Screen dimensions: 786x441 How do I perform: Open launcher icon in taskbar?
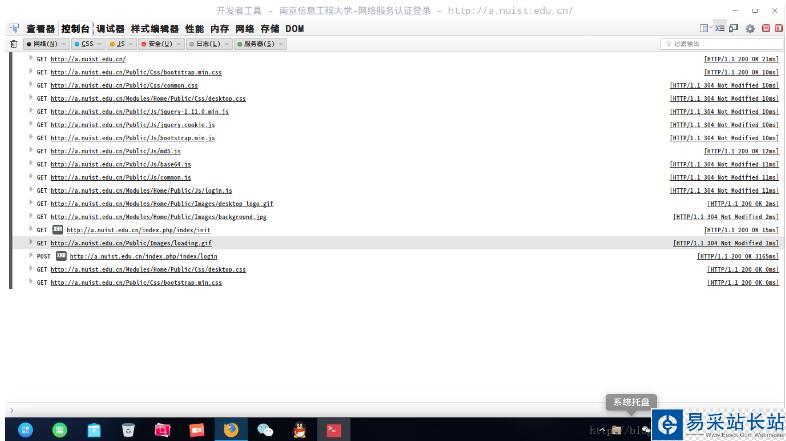pyautogui.click(x=26, y=429)
